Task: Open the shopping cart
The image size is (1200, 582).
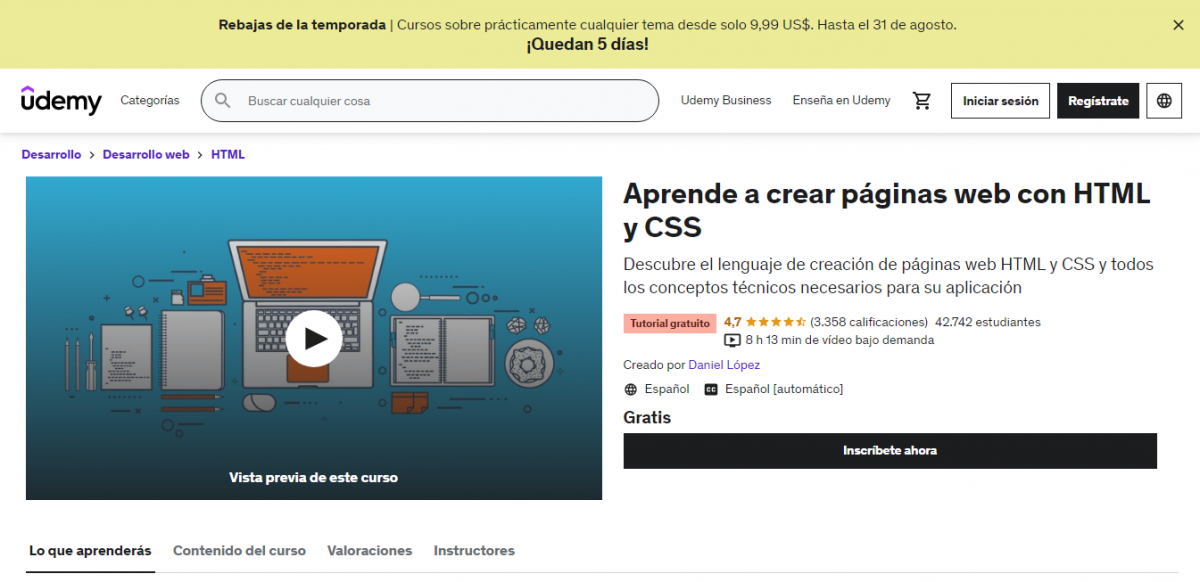Action: [921, 101]
